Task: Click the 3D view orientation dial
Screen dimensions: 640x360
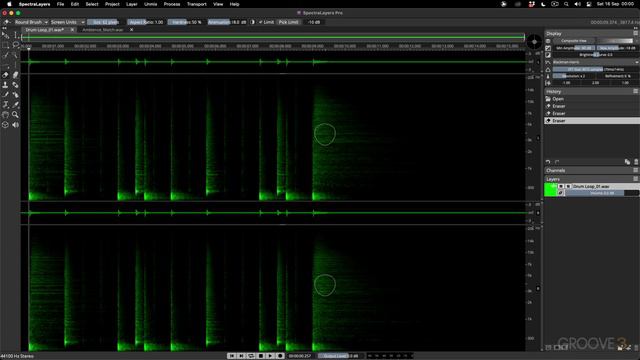Action: [534, 42]
